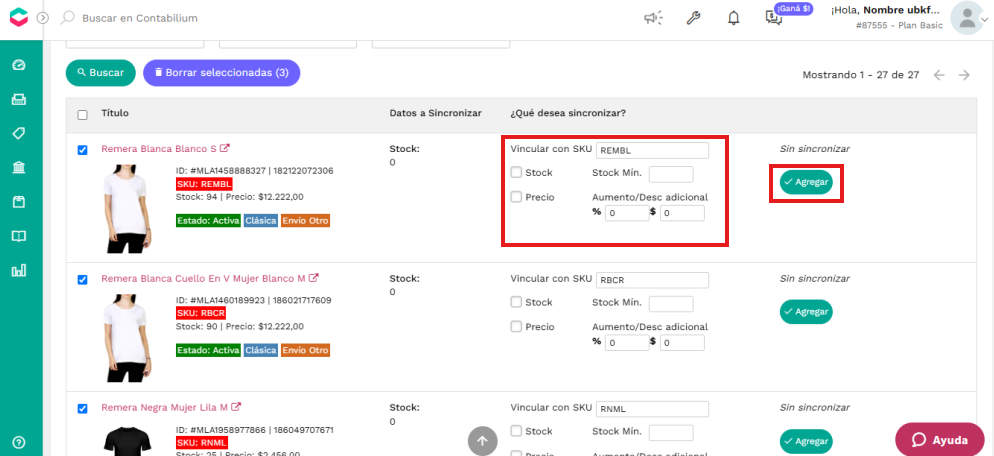Click Agregar for Remera Blanca Blanco S
Image resolution: width=994 pixels, height=456 pixels.
coord(806,183)
